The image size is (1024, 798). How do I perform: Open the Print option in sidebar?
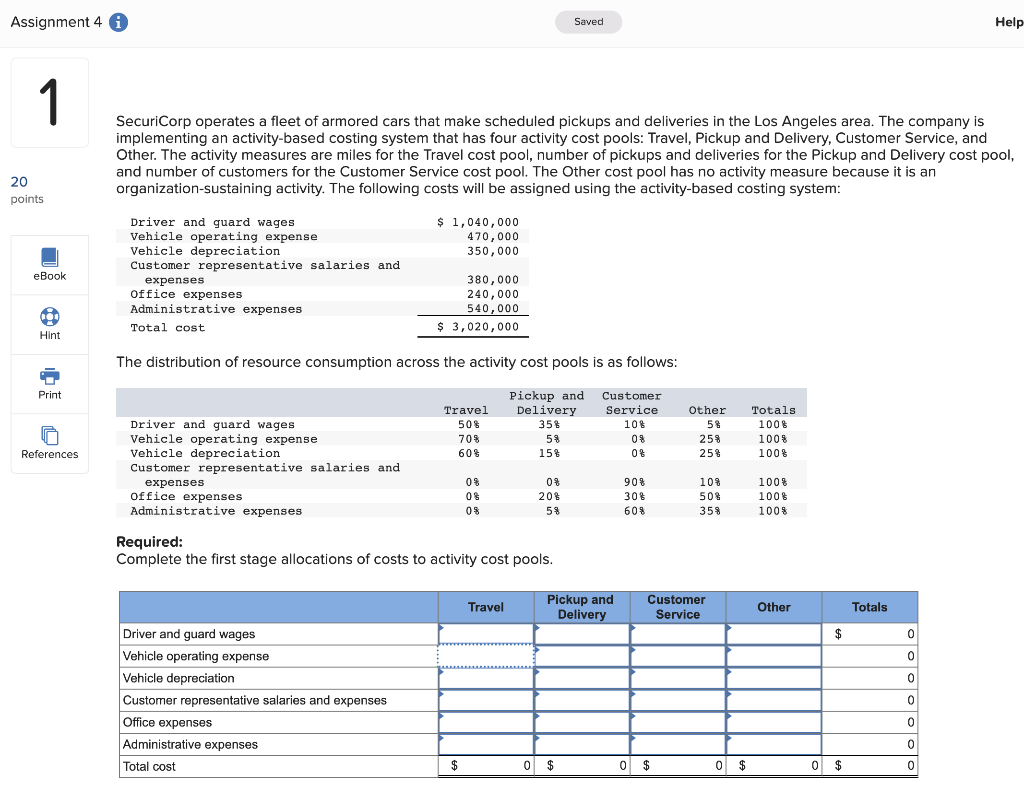pos(49,383)
